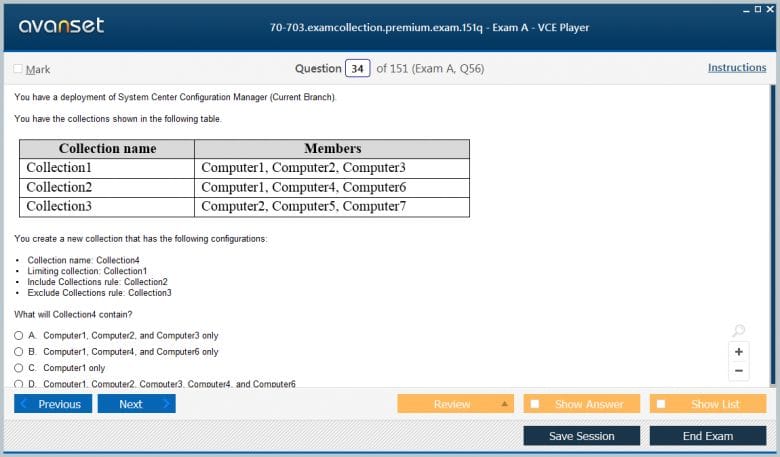
Task: Click the Collection1 table cell
Action: (107, 168)
